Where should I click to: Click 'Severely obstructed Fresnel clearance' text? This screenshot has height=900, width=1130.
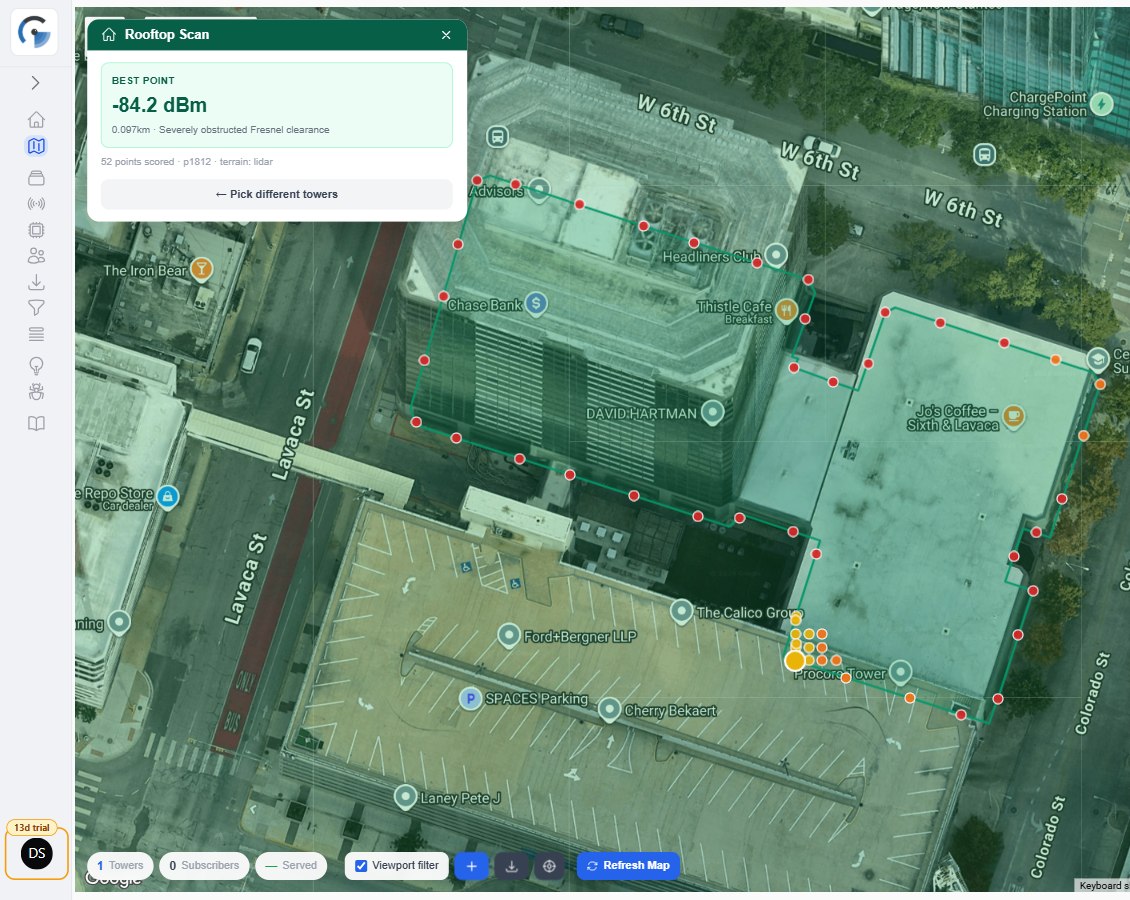click(x=244, y=130)
